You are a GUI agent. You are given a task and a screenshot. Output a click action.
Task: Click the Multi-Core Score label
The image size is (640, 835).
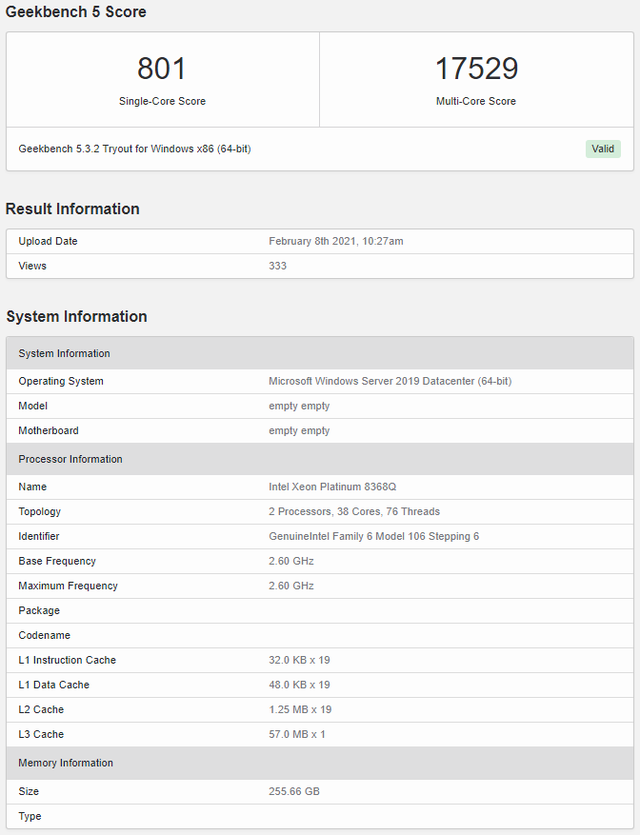(476, 101)
